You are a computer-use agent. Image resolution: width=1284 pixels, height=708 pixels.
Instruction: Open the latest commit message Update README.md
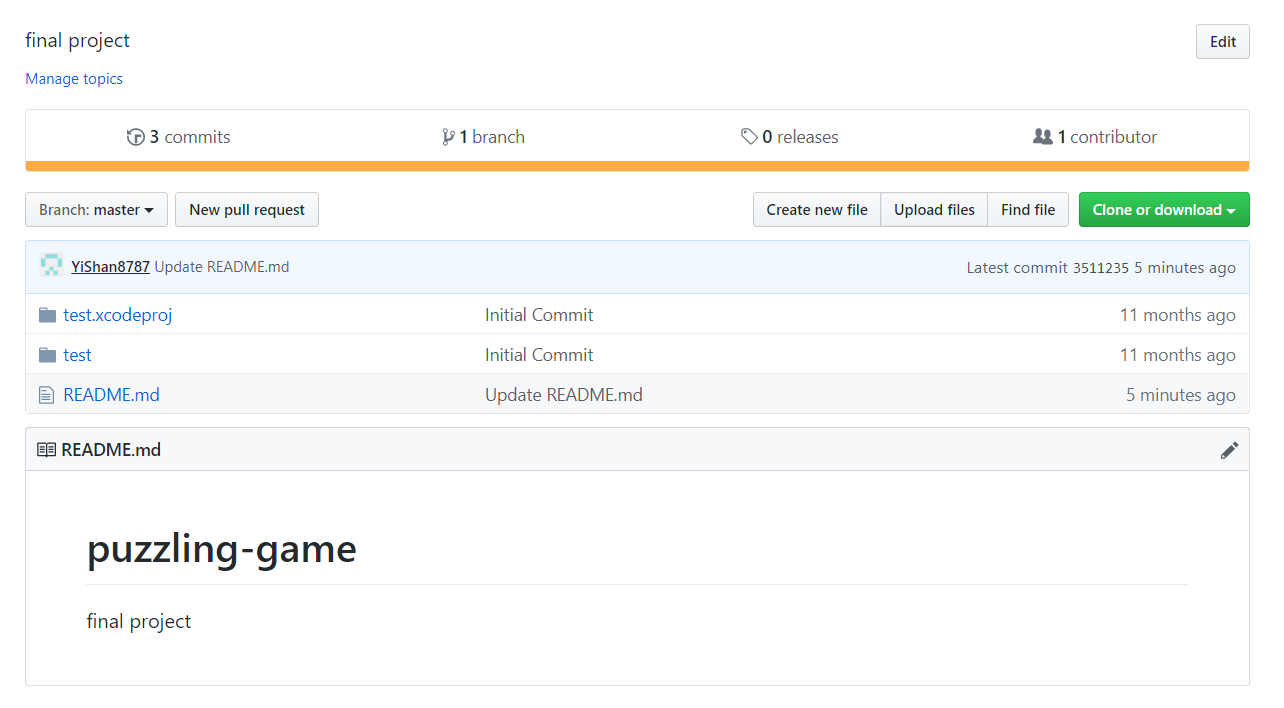tap(222, 267)
